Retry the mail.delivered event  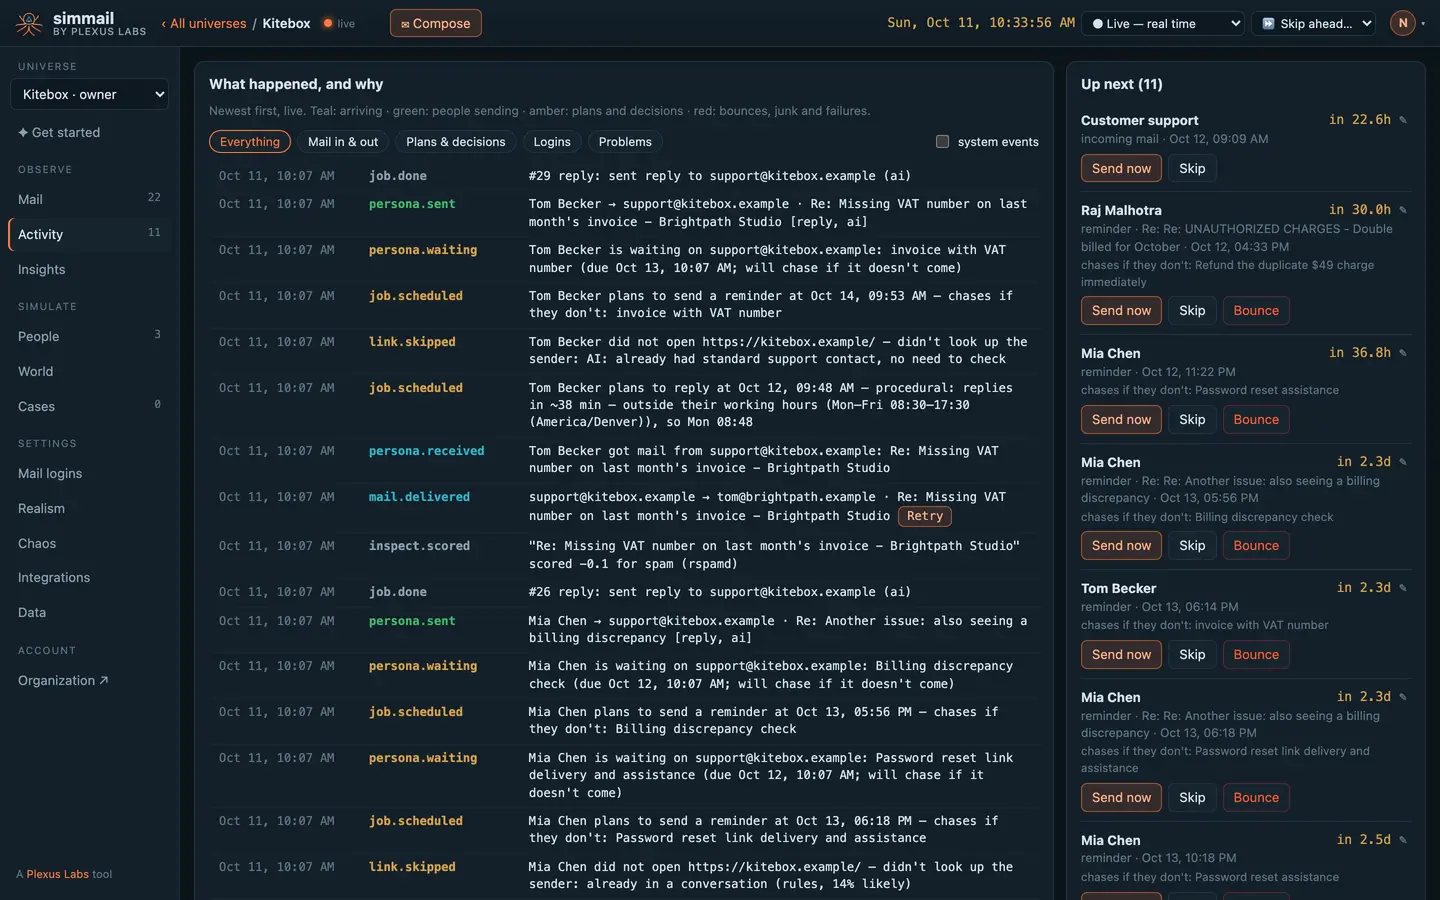click(x=925, y=516)
